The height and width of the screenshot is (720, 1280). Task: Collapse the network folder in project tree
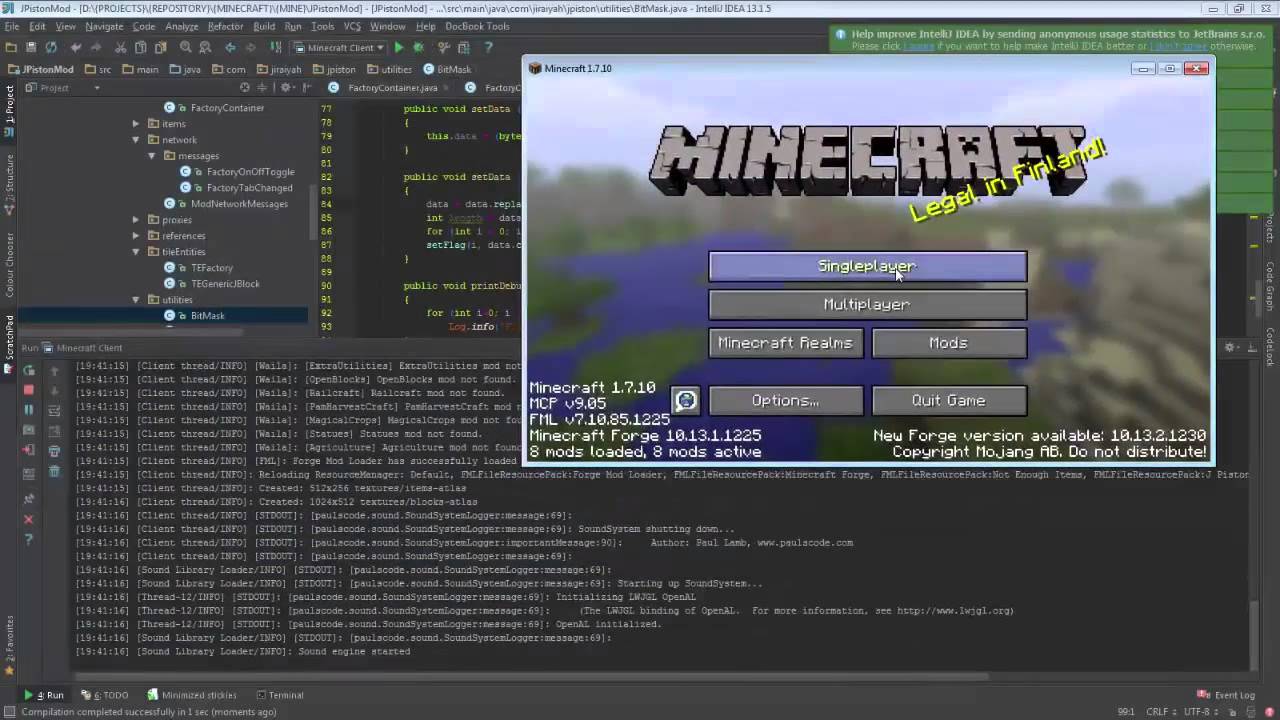[136, 140]
